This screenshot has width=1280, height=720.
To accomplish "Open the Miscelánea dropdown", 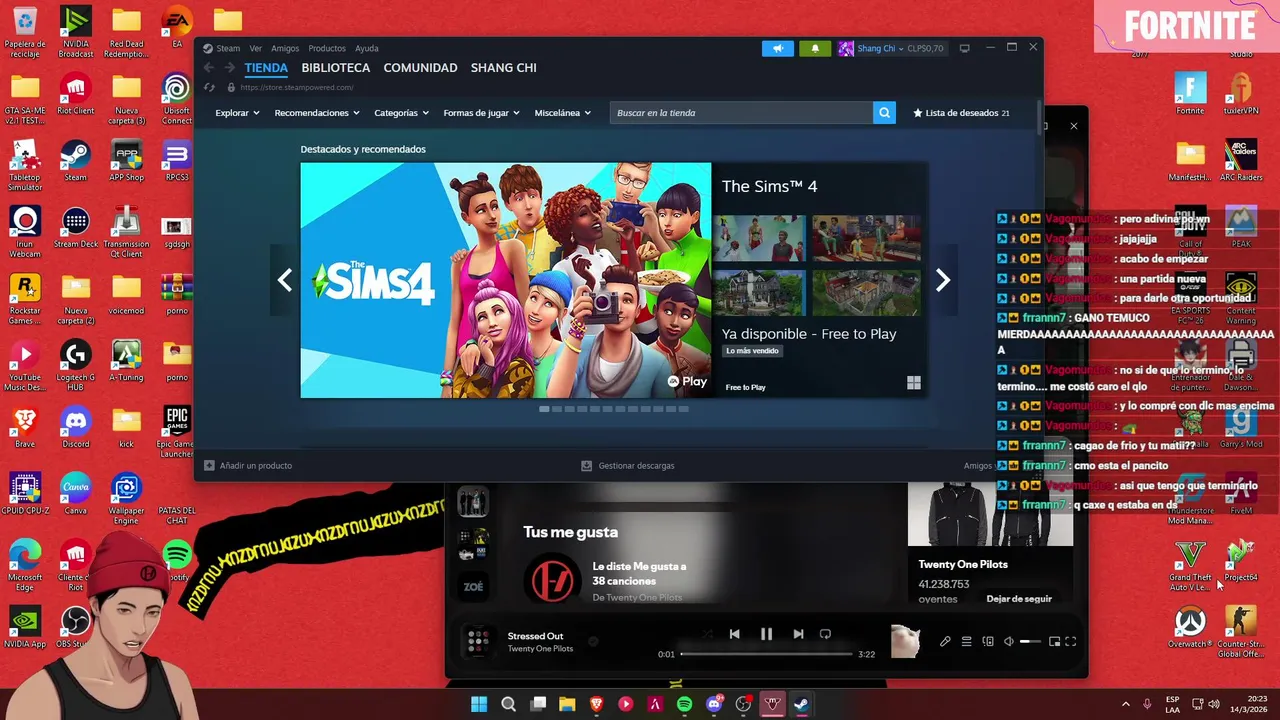I will tap(563, 113).
